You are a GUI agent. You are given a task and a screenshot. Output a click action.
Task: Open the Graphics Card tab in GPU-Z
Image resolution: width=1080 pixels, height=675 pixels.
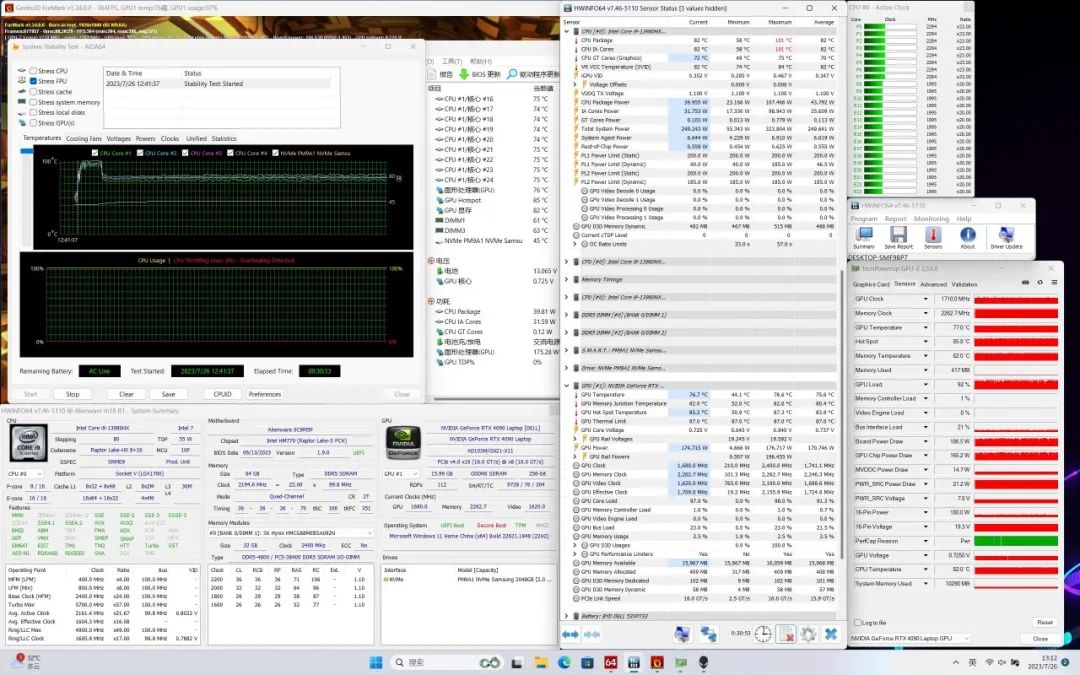point(870,284)
